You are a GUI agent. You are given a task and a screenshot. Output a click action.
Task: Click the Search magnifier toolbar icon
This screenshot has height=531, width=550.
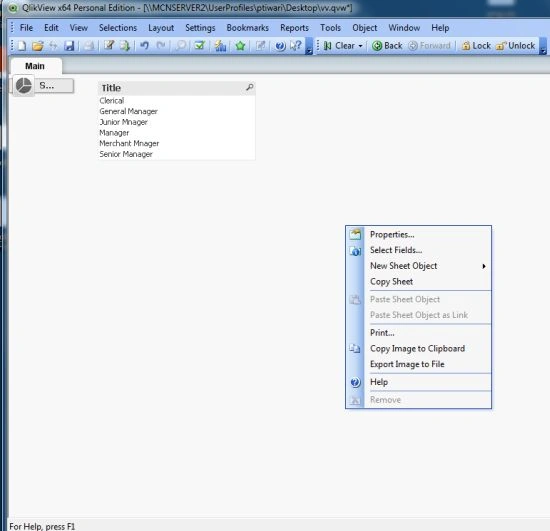pos(181,46)
